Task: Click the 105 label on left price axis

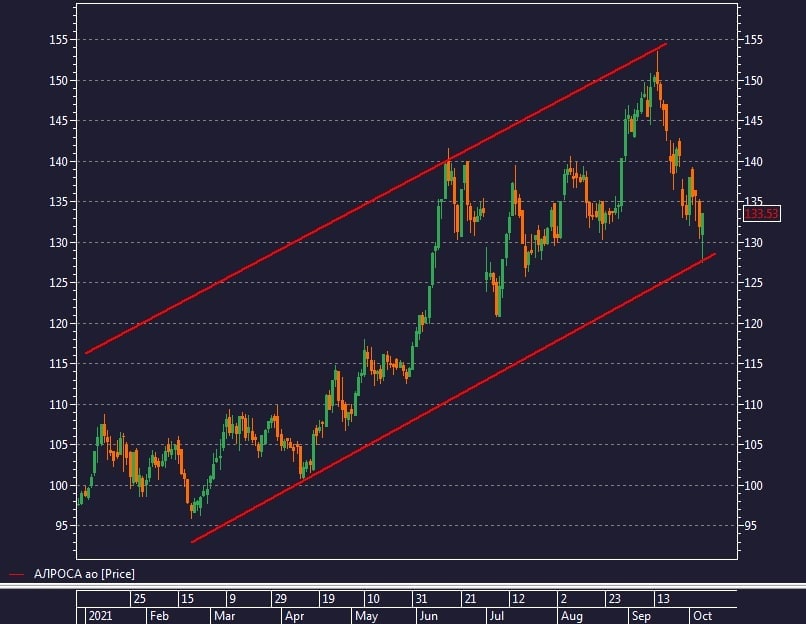Action: (58, 445)
